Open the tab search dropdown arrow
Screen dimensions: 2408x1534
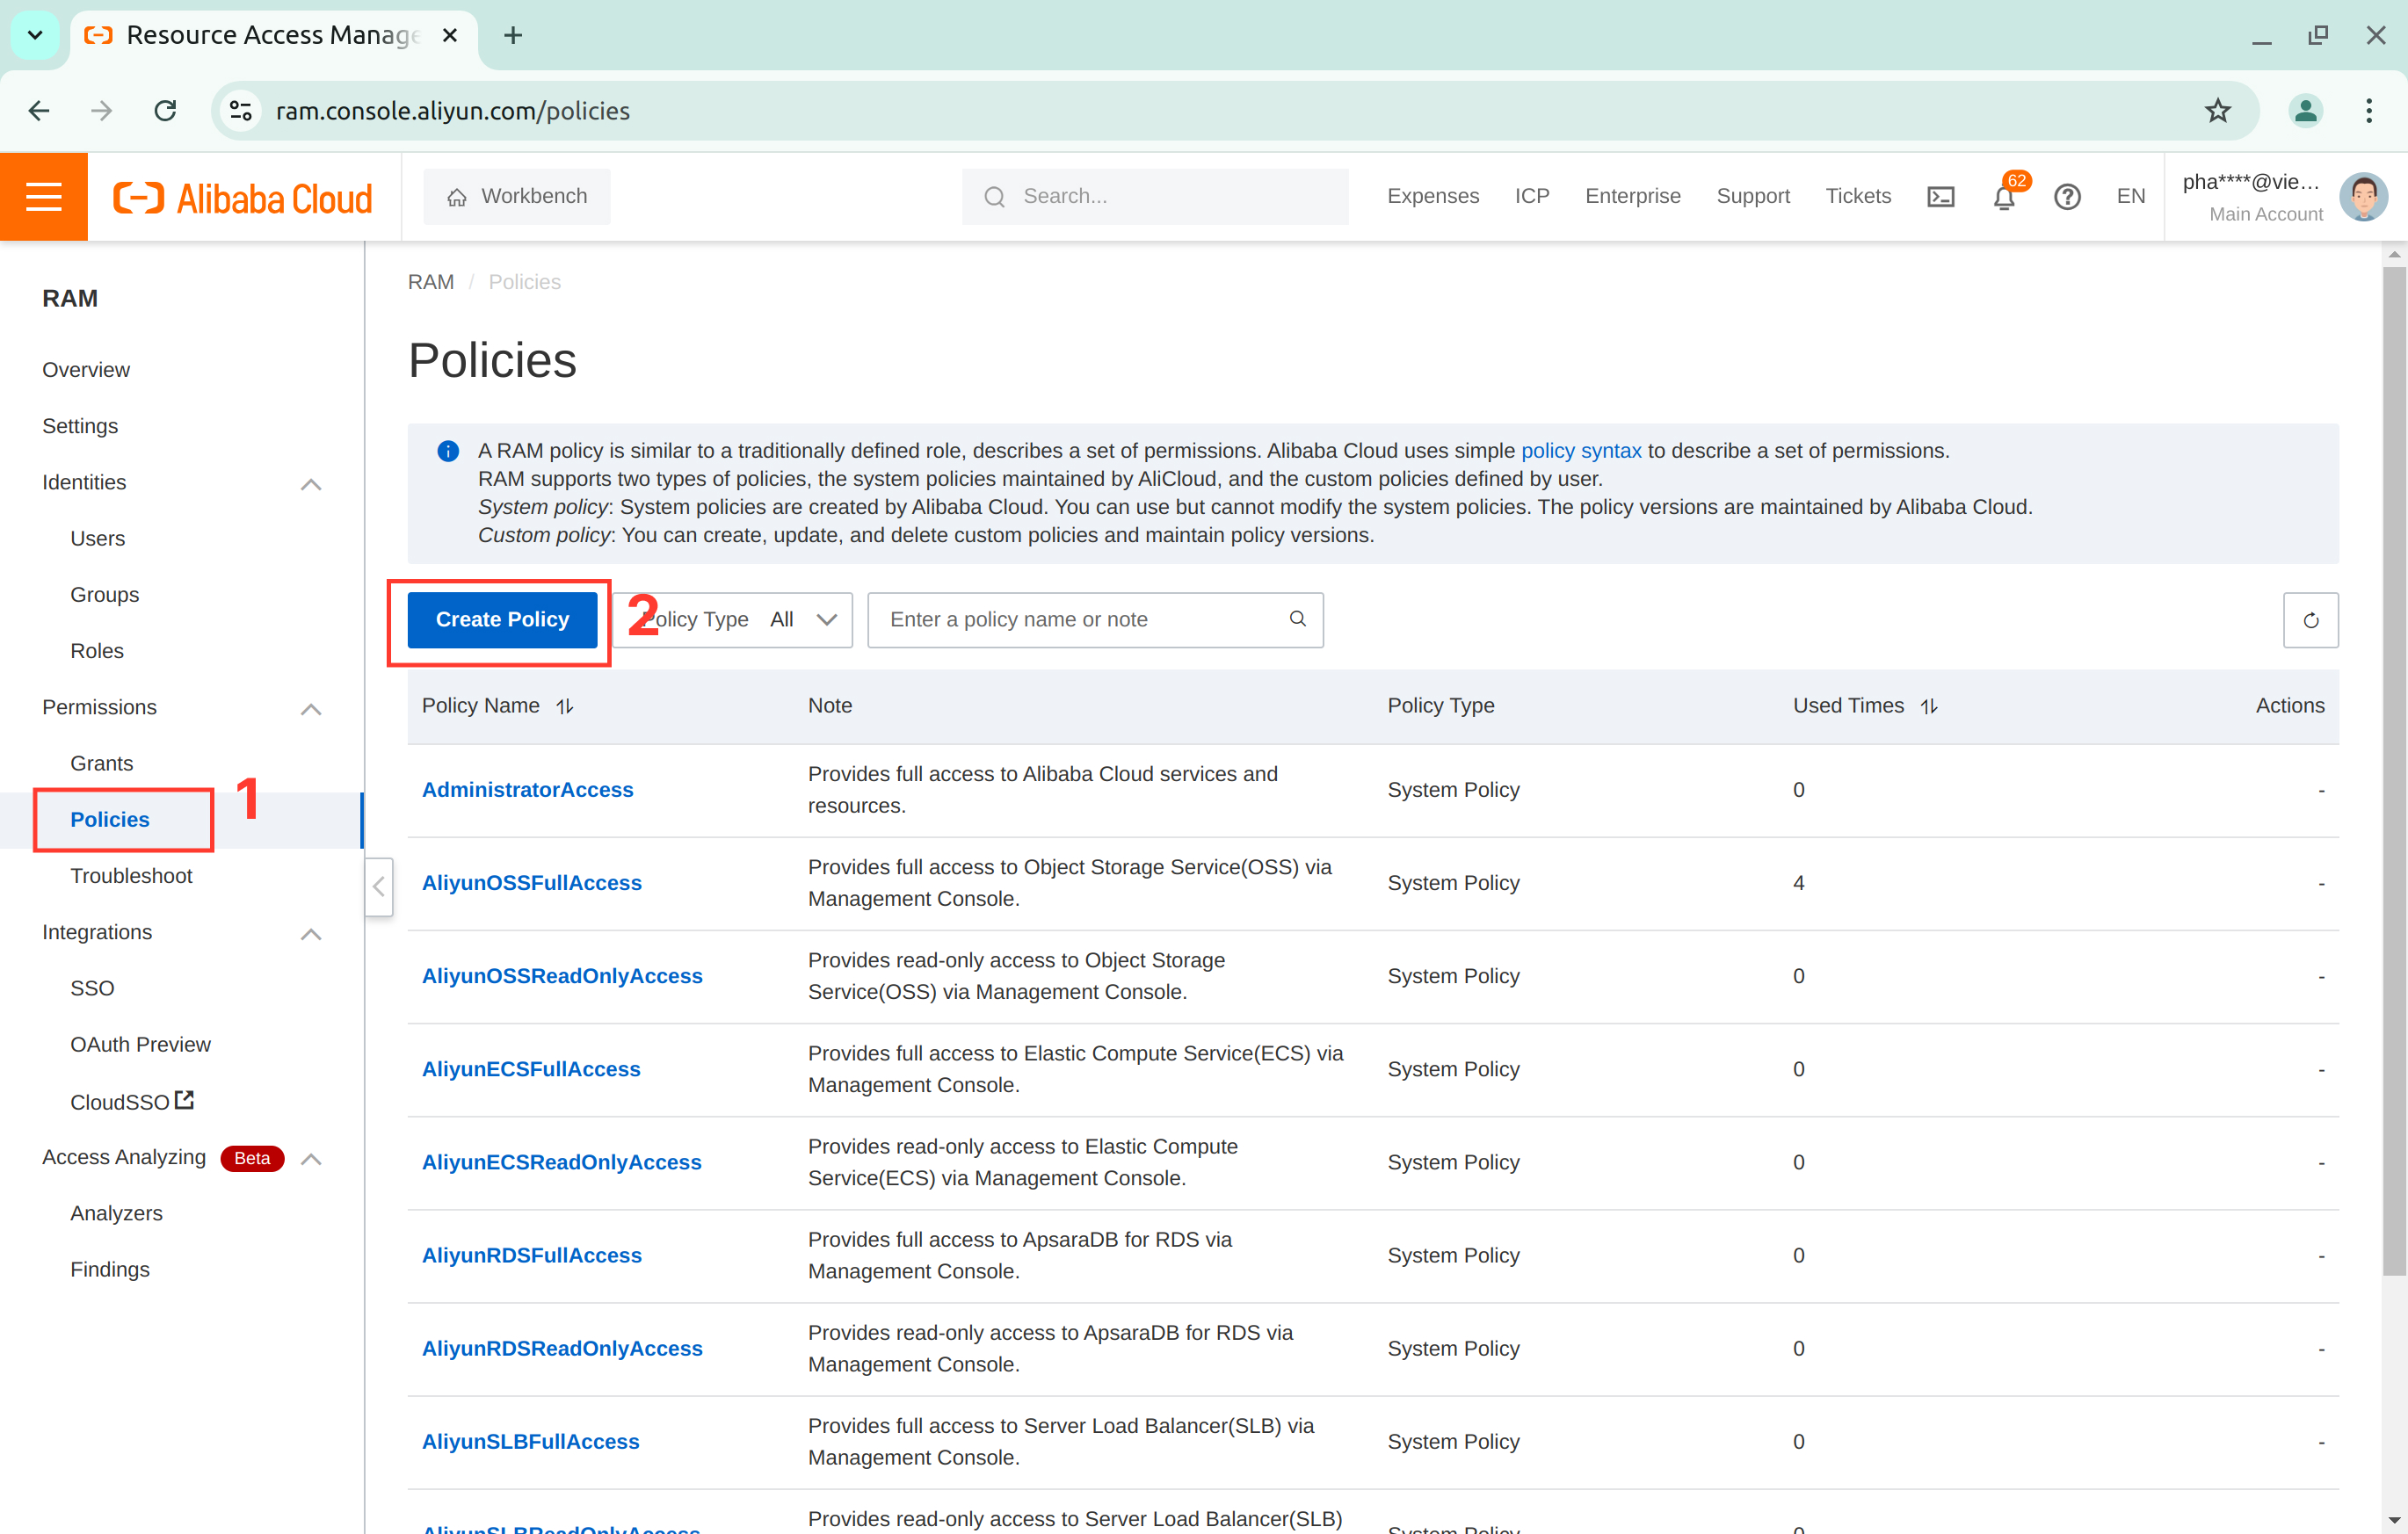35,35
